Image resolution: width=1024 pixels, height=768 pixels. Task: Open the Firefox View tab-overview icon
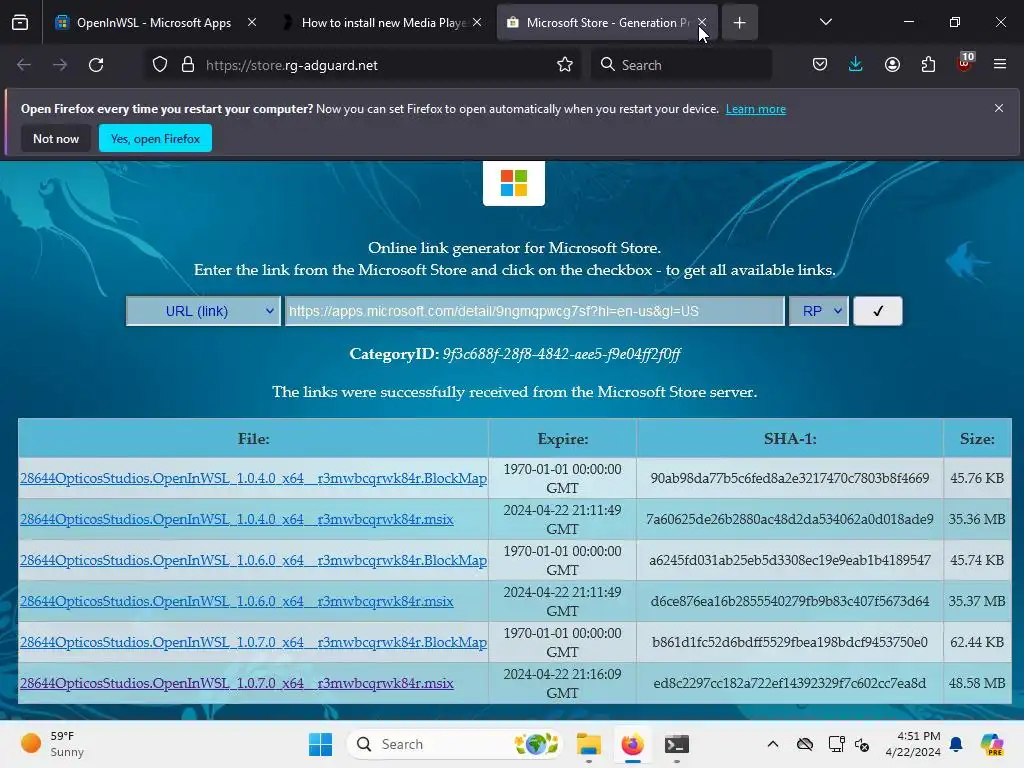[x=20, y=23]
